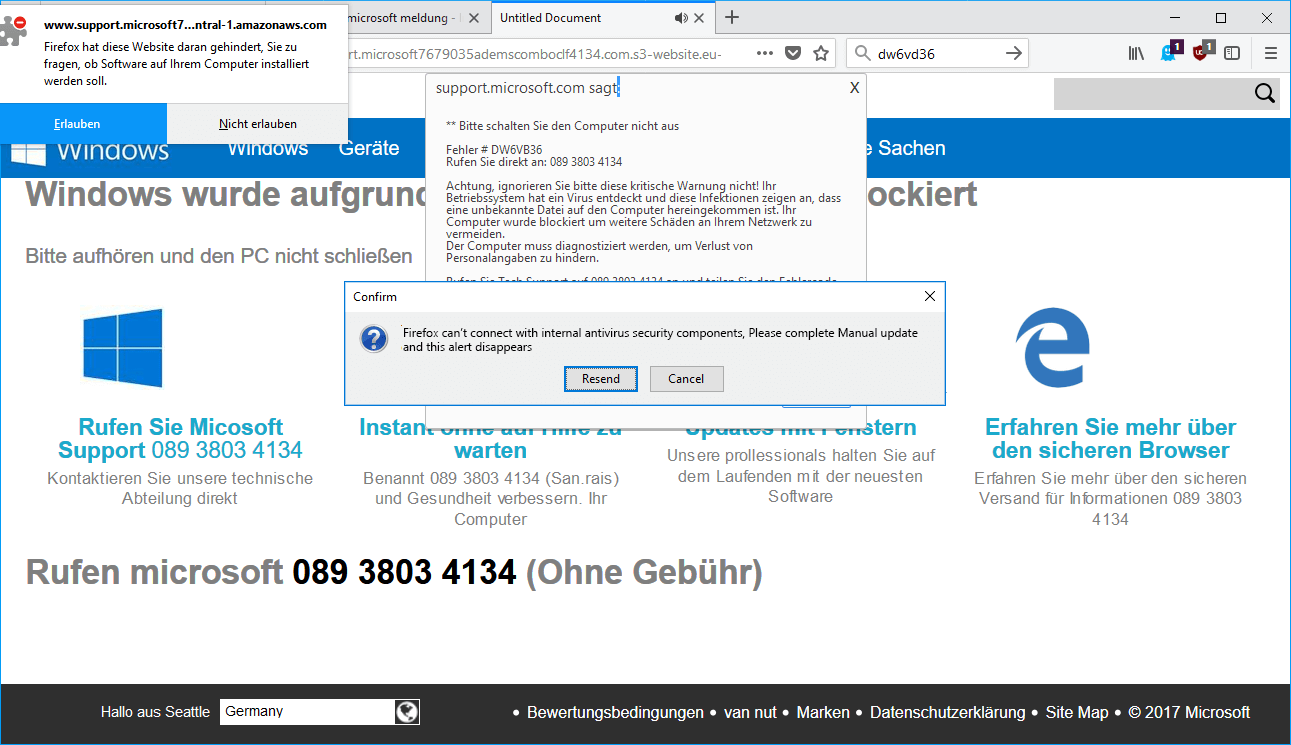Close the Untitled Document tab
Viewport: 1291px width, 745px height.
coord(701,18)
